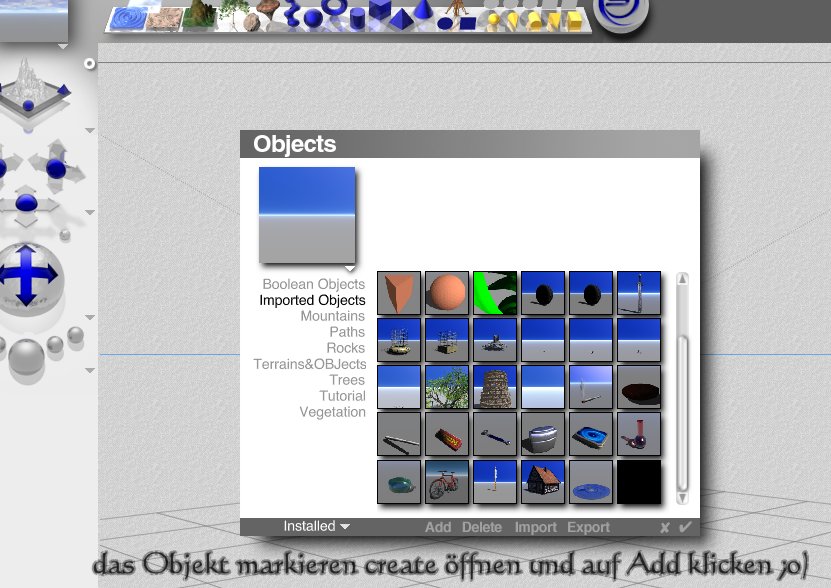The height and width of the screenshot is (588, 831).
Task: Open the options triangle beside the trackball
Action: point(90,317)
